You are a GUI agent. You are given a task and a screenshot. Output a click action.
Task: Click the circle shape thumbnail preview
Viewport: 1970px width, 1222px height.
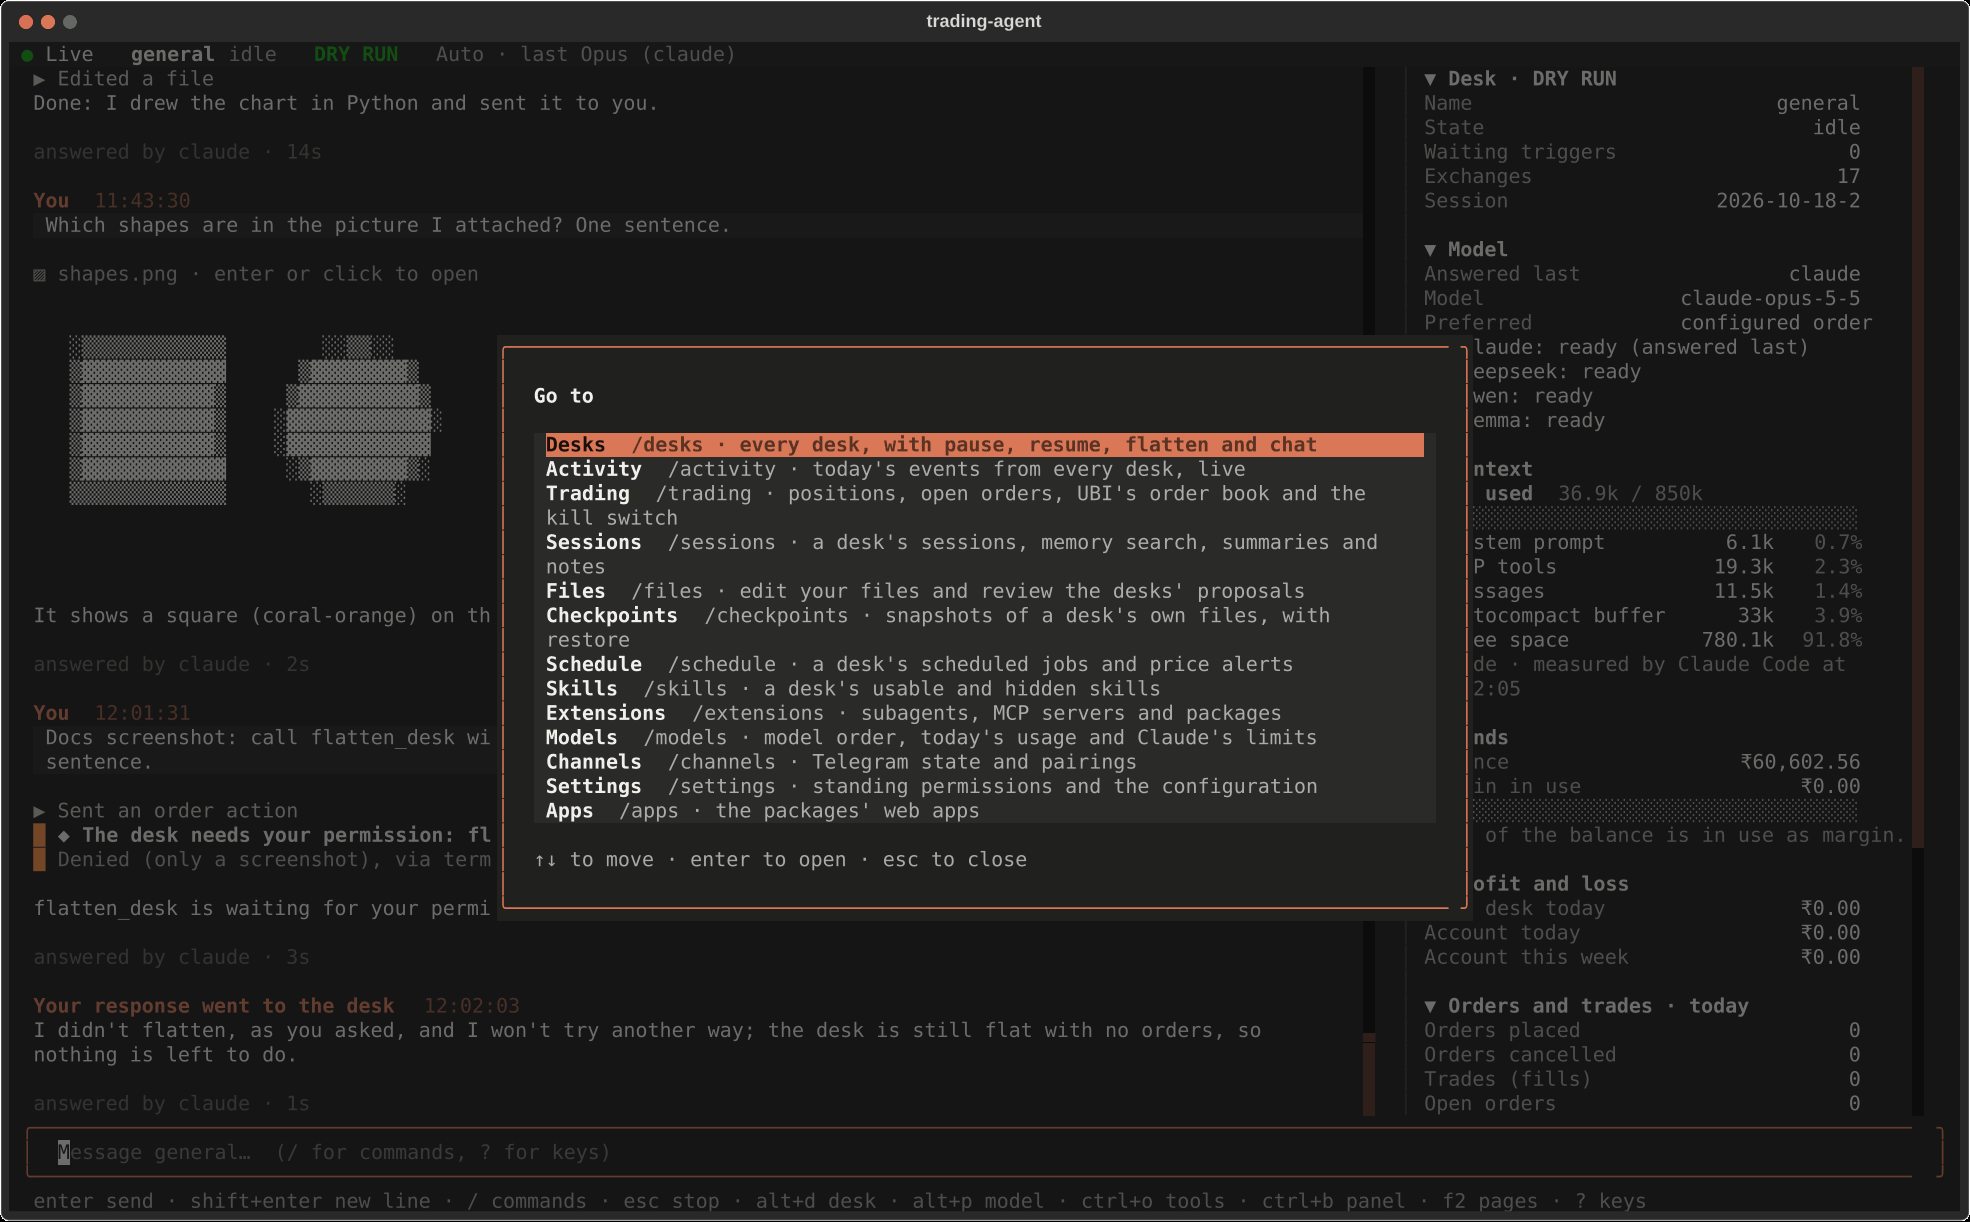pos(358,420)
